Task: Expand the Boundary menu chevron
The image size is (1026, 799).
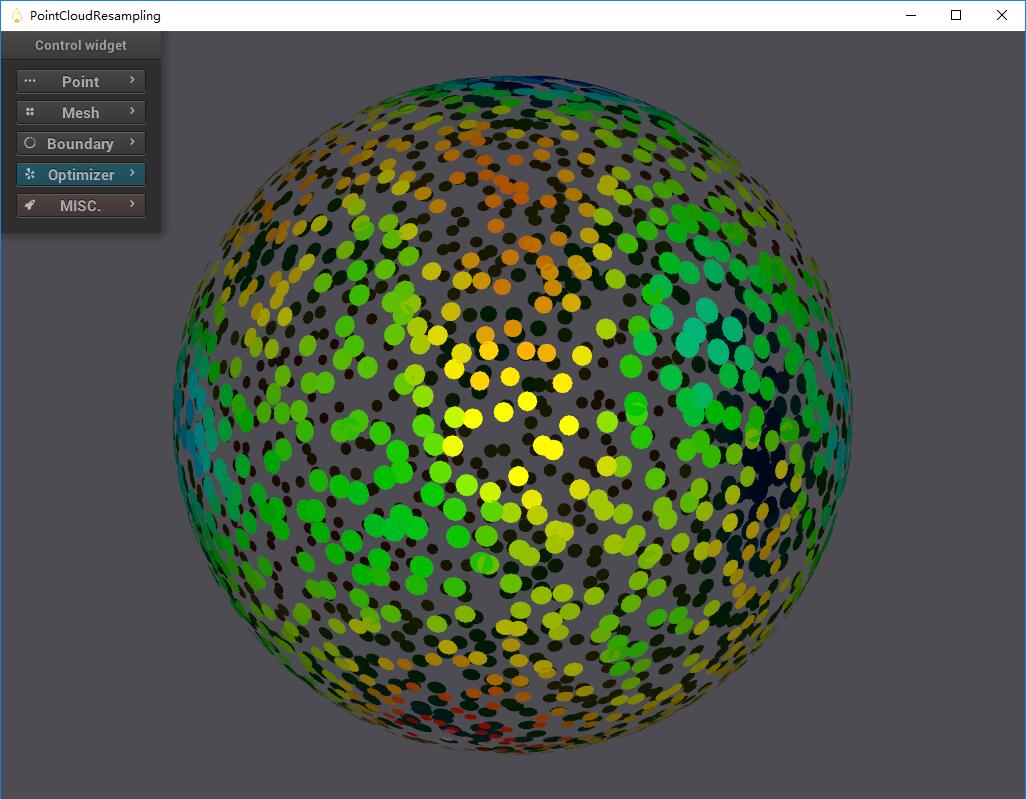Action: (x=132, y=142)
